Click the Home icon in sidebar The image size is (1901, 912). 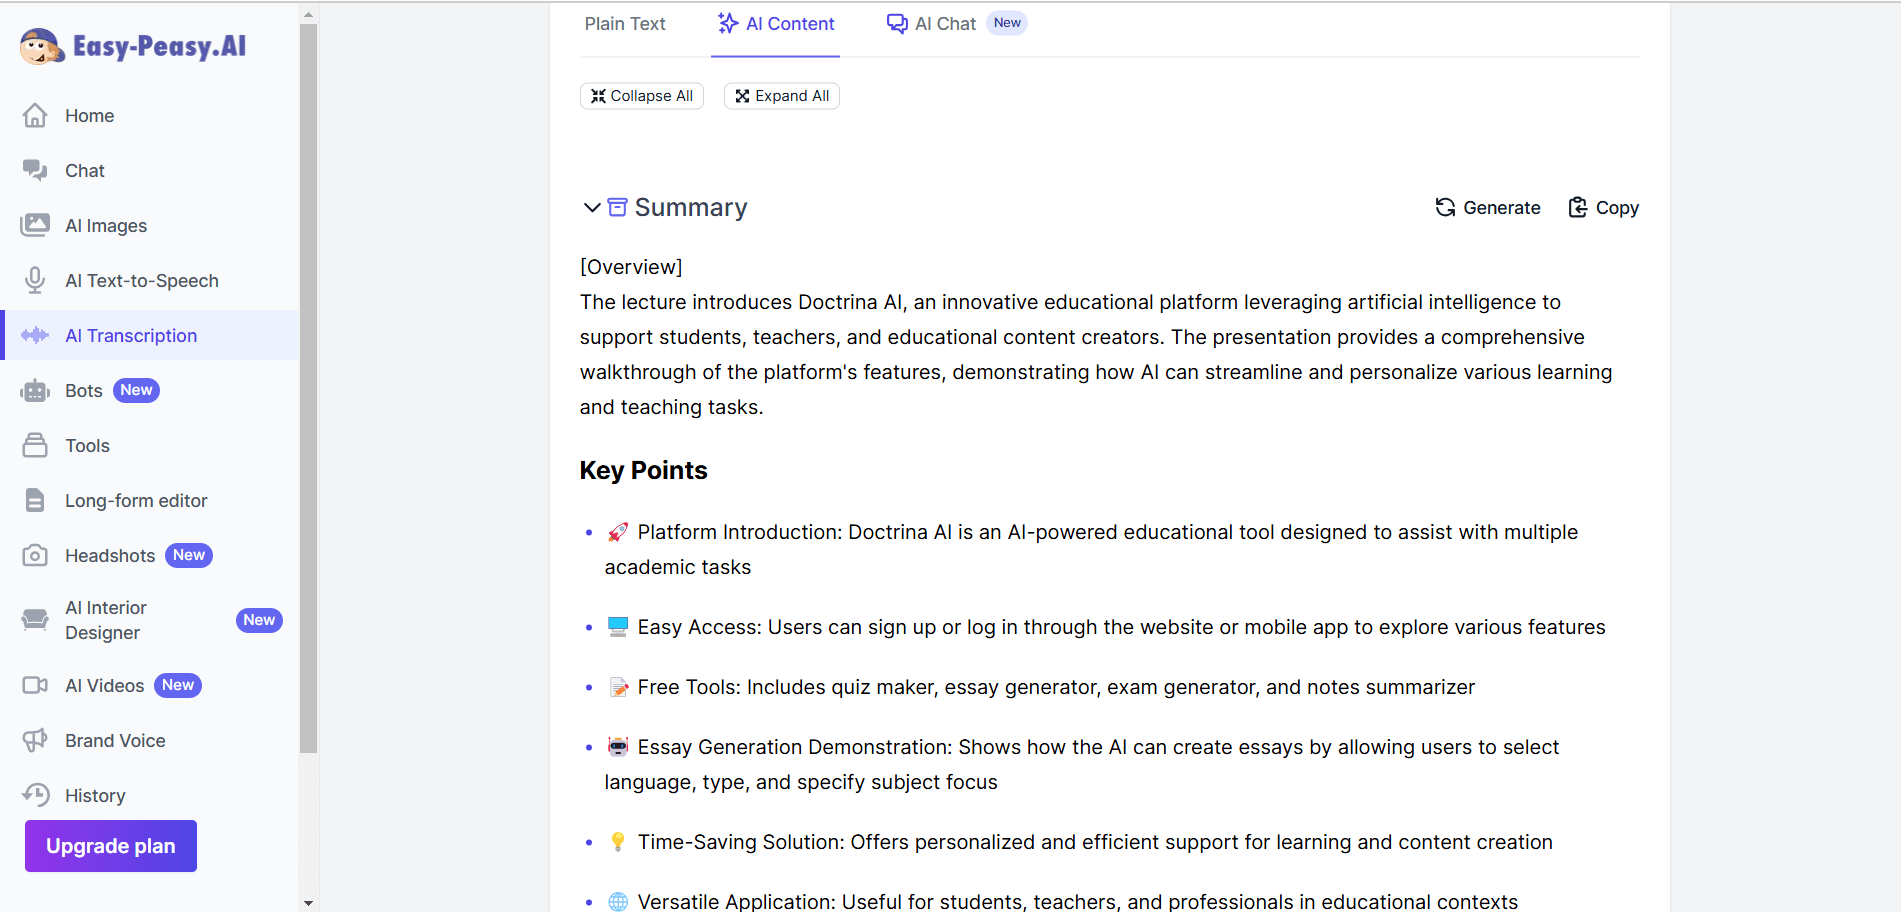click(35, 116)
